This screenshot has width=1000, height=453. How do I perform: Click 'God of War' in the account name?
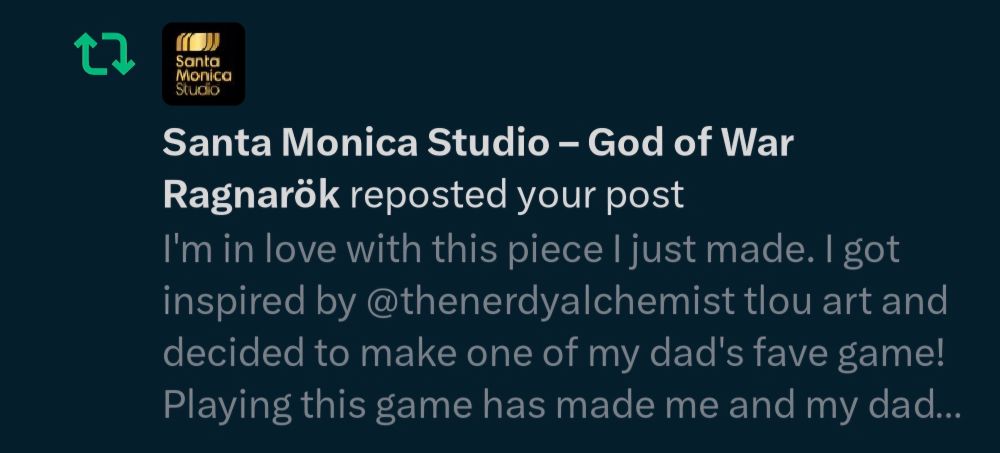pos(689,143)
